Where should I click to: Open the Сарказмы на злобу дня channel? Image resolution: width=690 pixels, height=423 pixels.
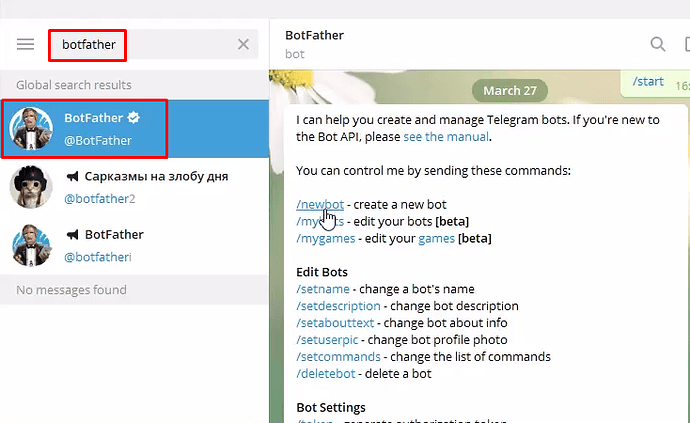pyautogui.click(x=135, y=187)
